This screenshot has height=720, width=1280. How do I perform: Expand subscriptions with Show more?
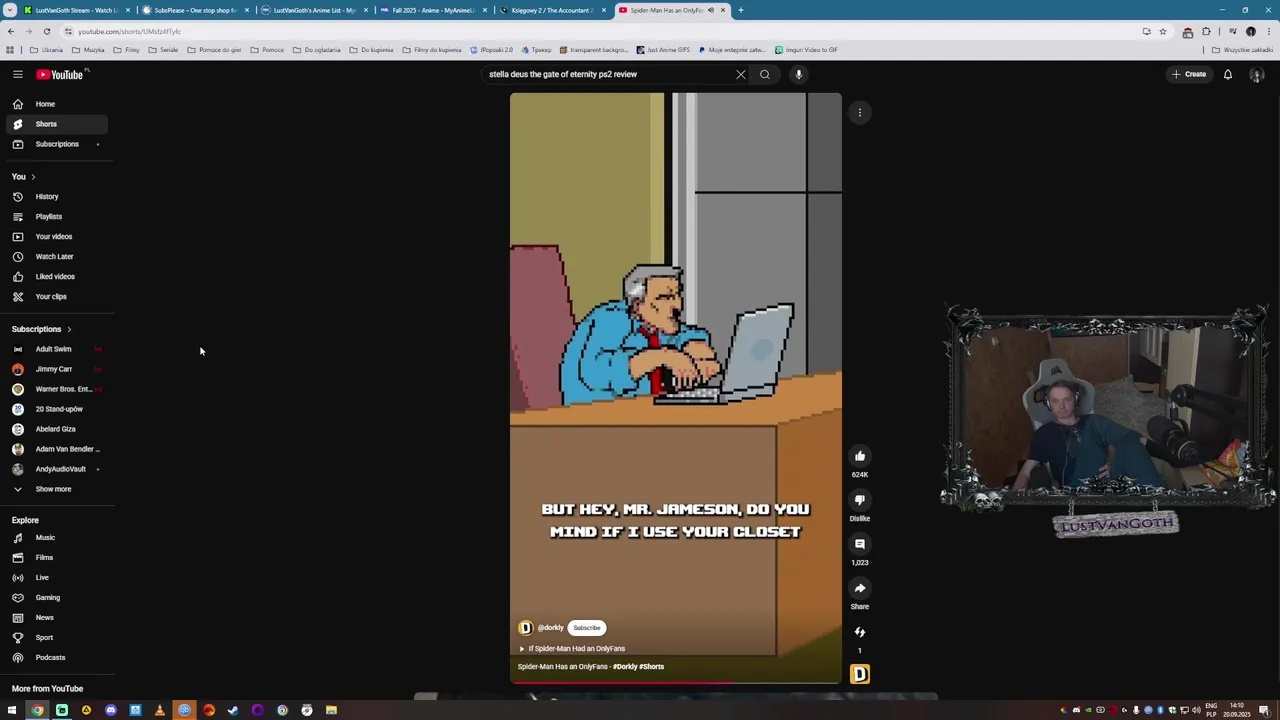[55, 489]
